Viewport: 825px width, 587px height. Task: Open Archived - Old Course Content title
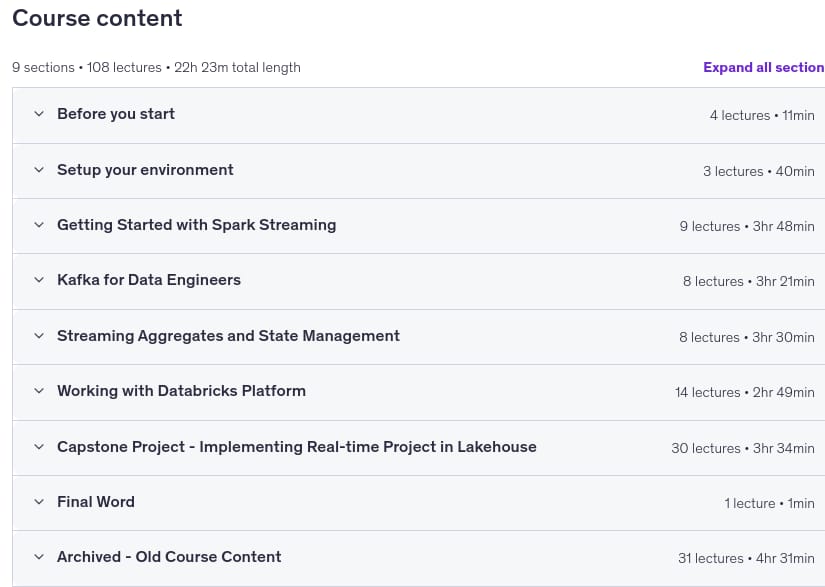click(x=169, y=556)
